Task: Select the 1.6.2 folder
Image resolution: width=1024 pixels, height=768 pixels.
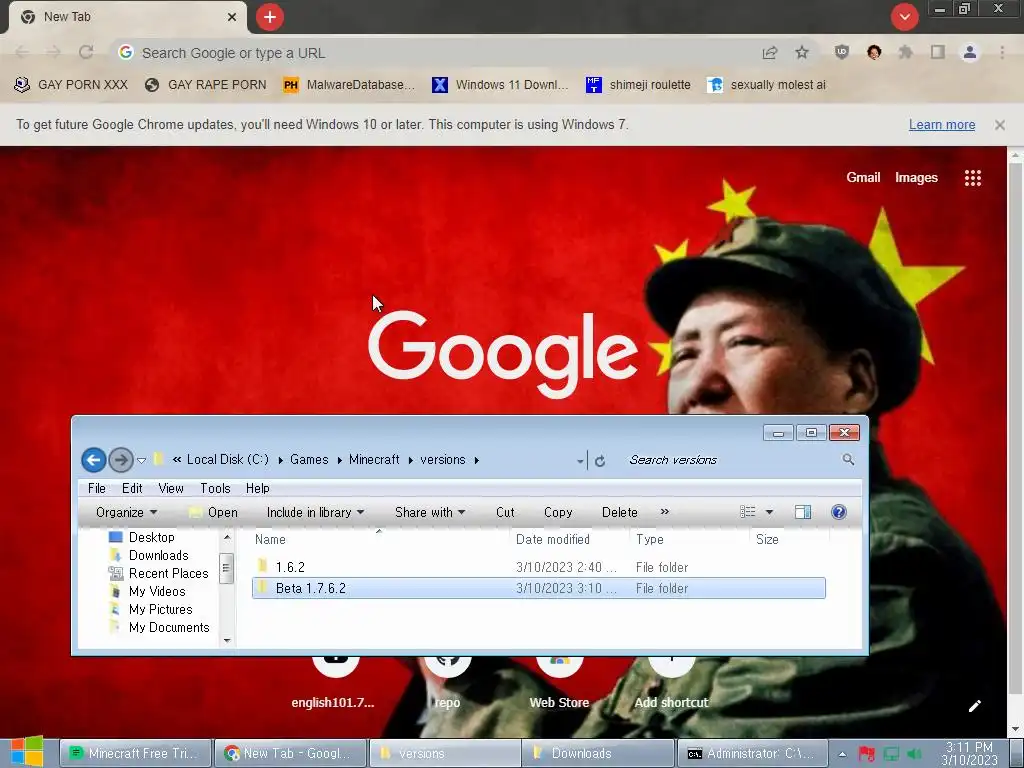Action: point(539,567)
